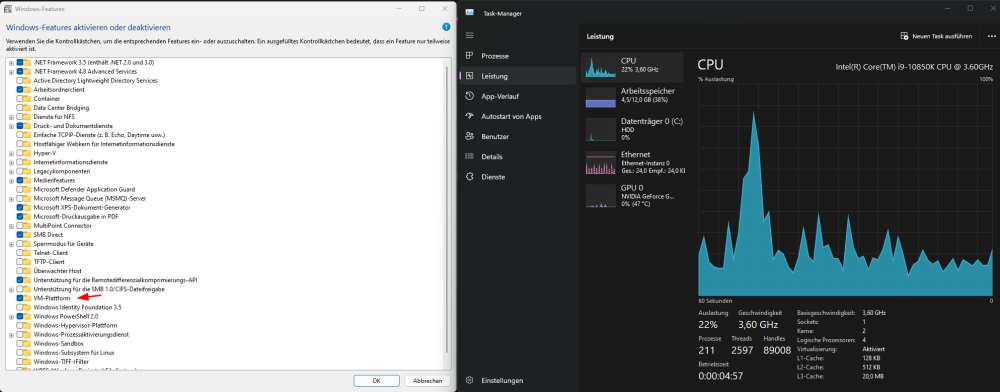Click the Autostart von Apps gauge icon
Image resolution: width=1000 pixels, height=392 pixels.
(470, 117)
